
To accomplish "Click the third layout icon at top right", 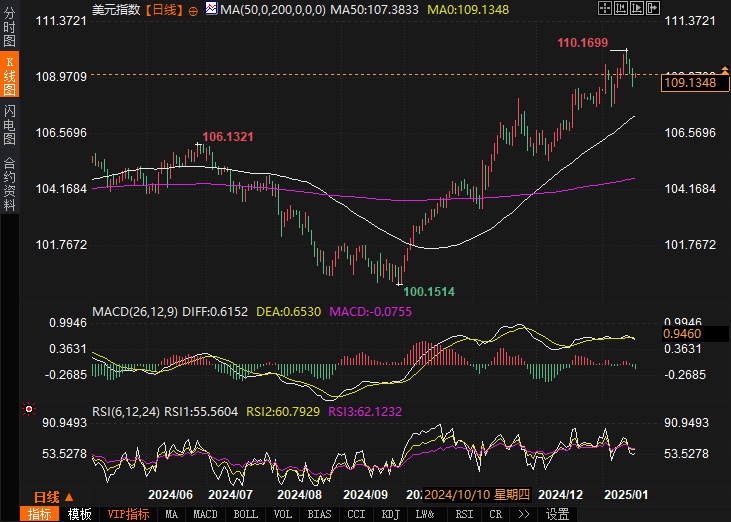I will (x=636, y=8).
